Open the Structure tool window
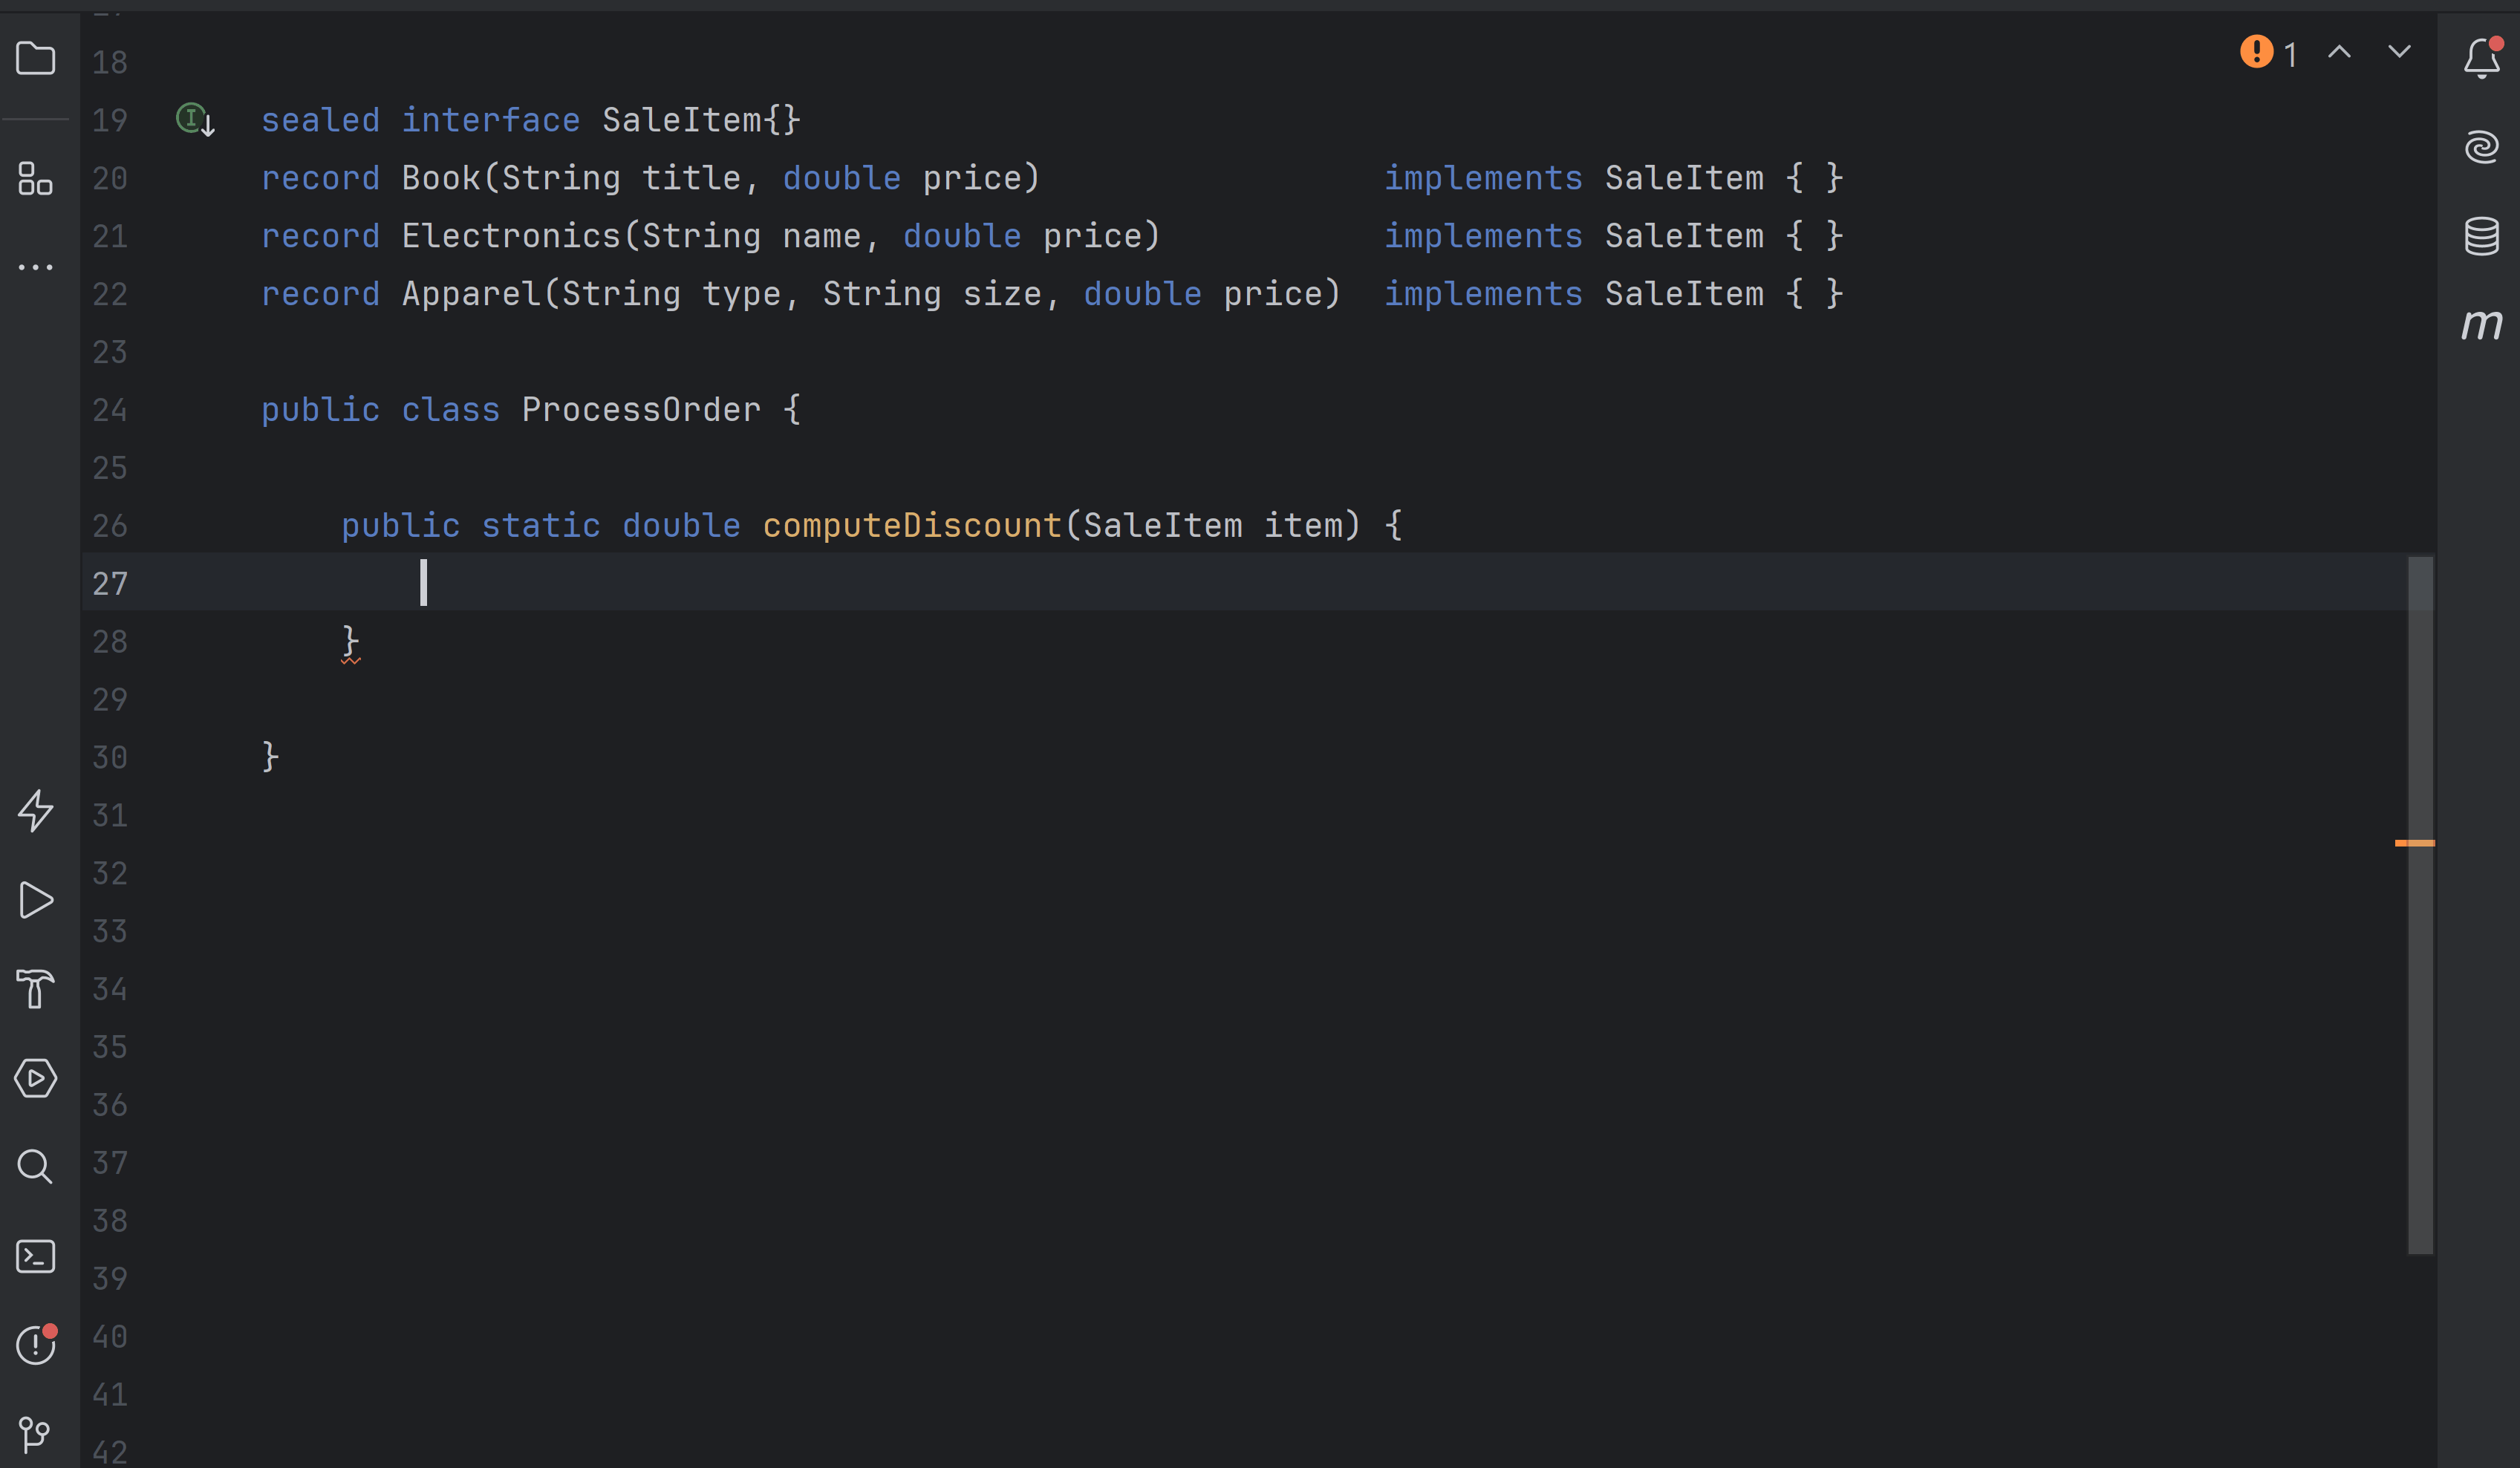 (36, 180)
